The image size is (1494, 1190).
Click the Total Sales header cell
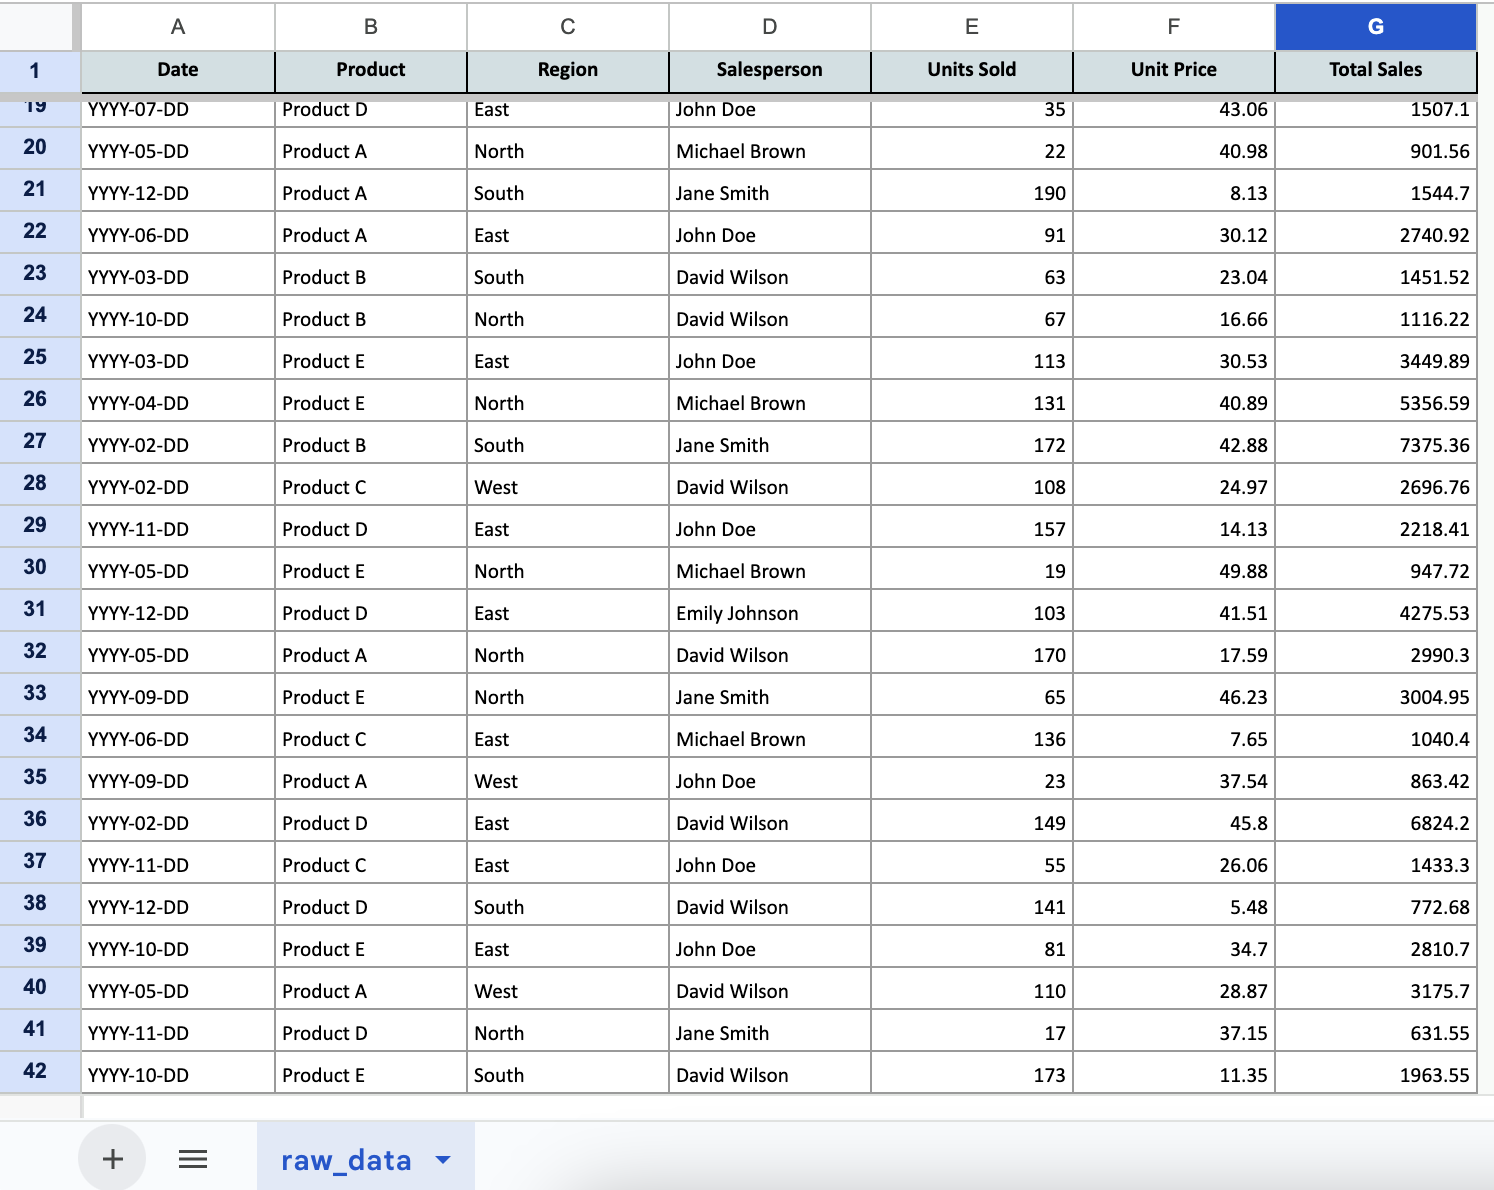[x=1376, y=70]
